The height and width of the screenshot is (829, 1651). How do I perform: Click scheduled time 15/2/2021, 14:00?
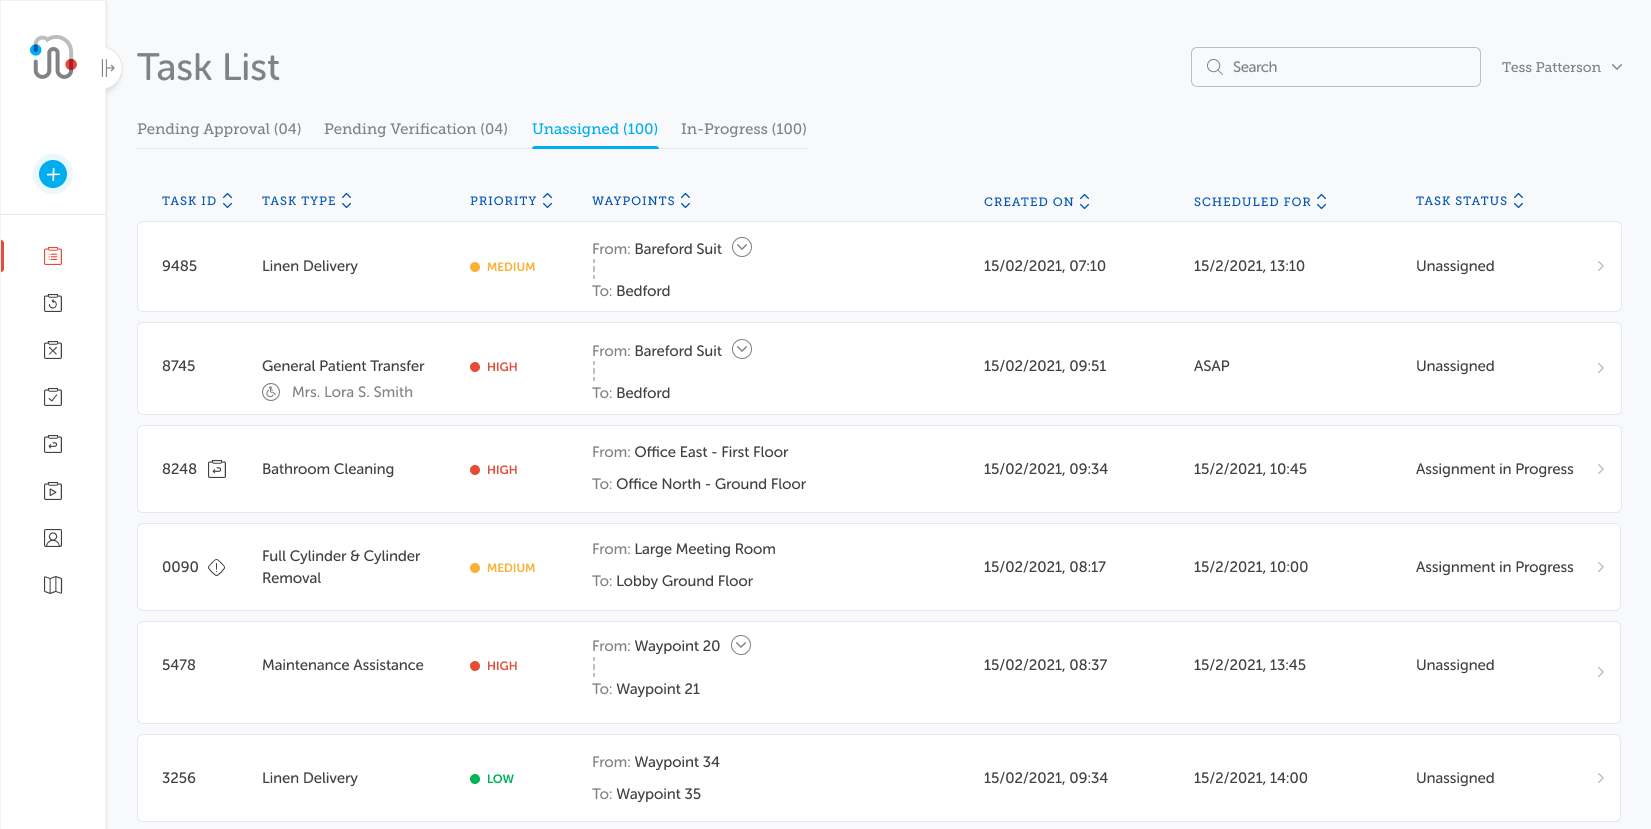(1251, 778)
